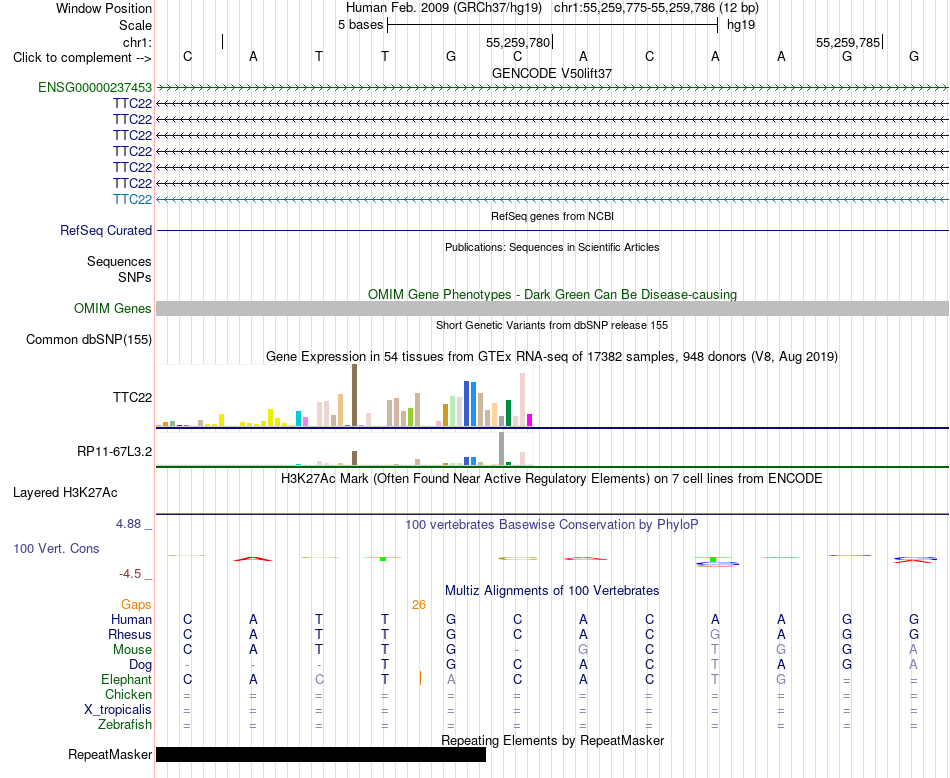
Task: Click the GENCODE V50lift37 track title
Action: point(552,73)
